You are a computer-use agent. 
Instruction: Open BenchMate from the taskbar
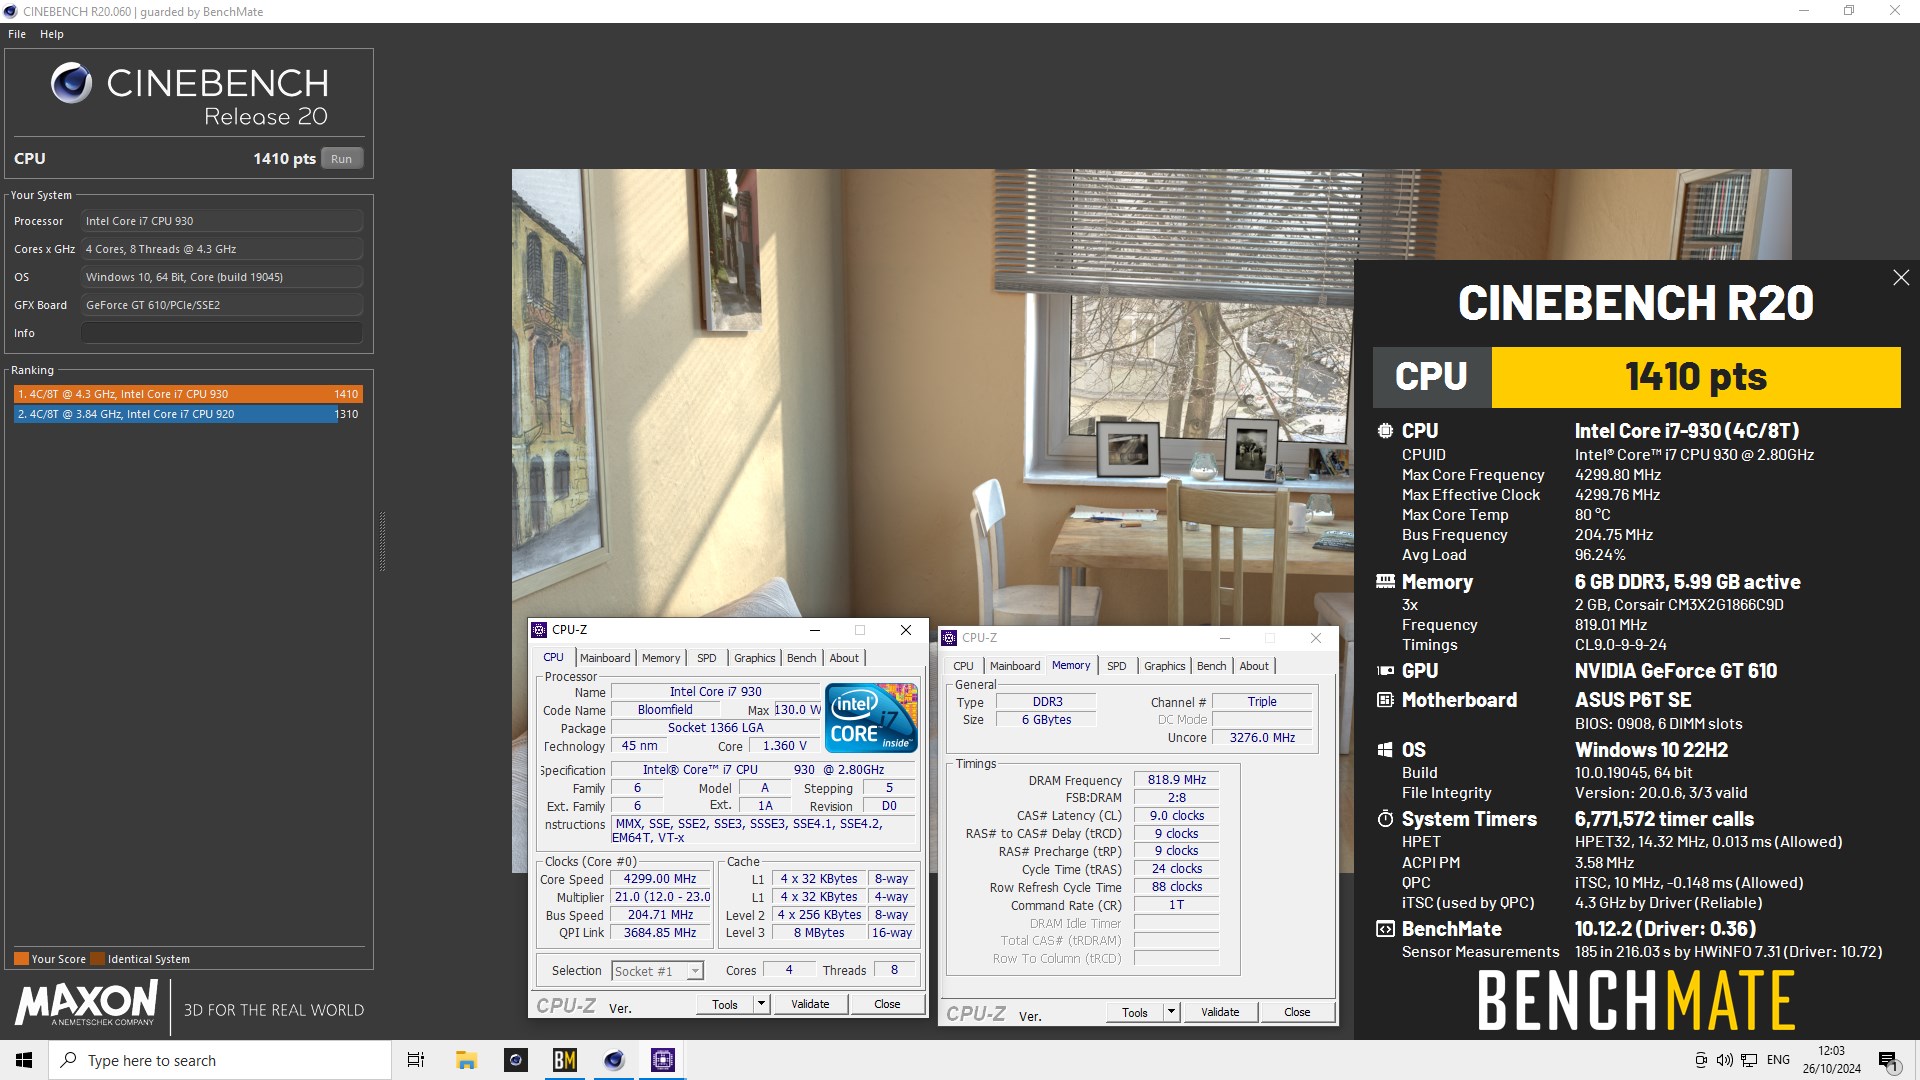coord(565,1060)
